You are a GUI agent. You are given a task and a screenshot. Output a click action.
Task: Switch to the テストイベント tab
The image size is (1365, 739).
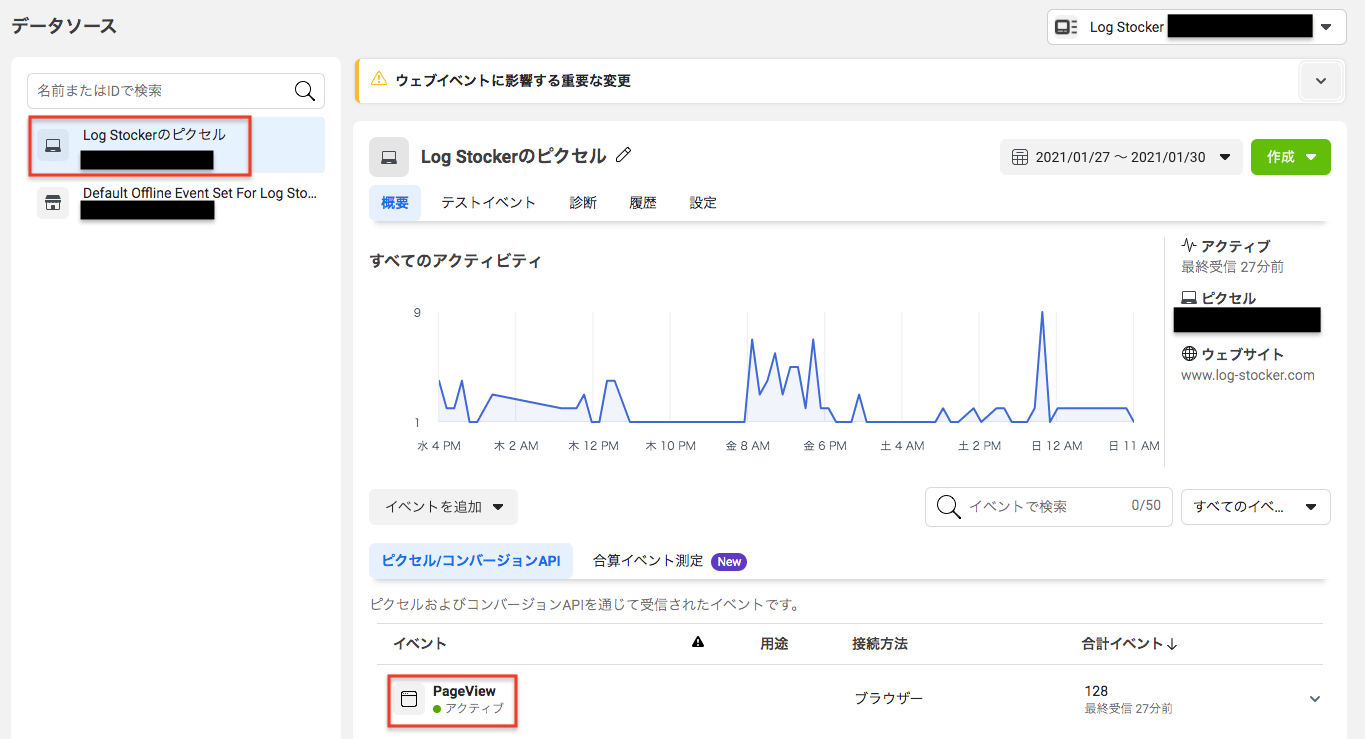[489, 202]
